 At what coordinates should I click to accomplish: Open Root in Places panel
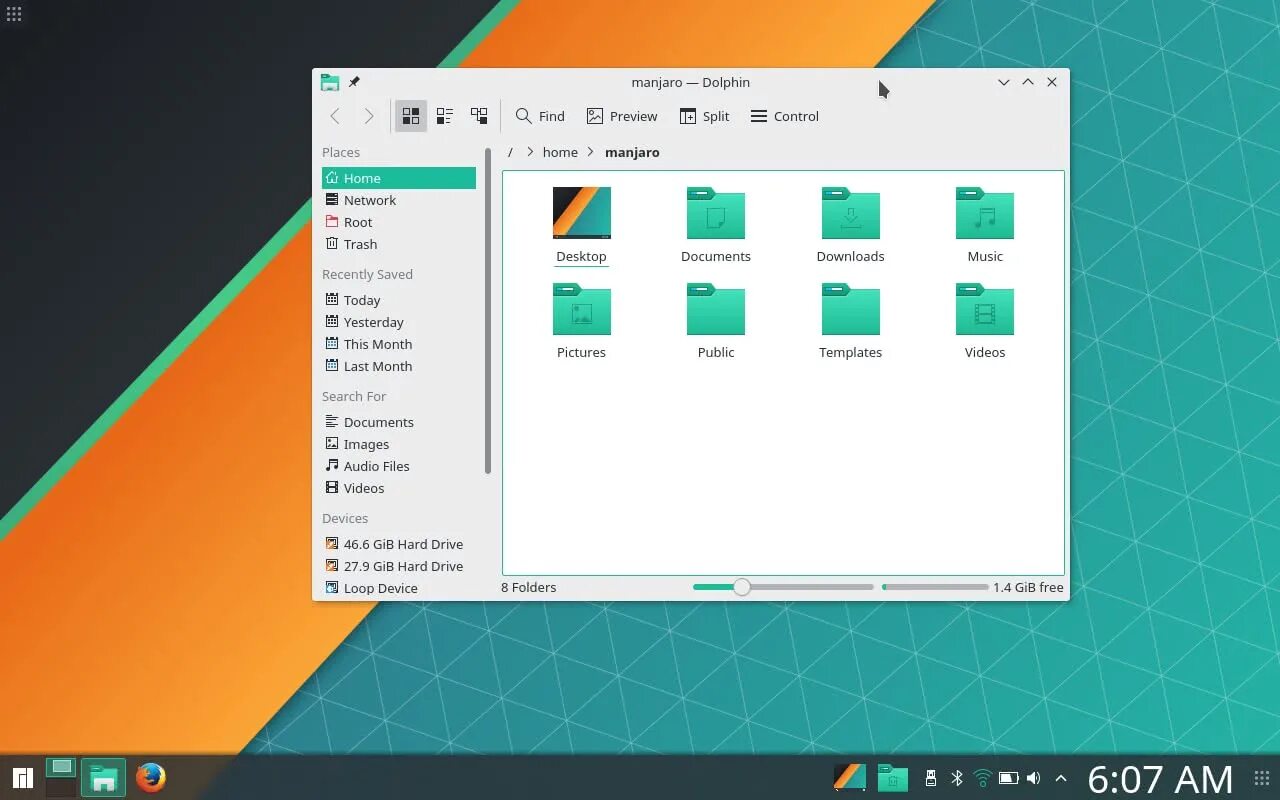399,222
